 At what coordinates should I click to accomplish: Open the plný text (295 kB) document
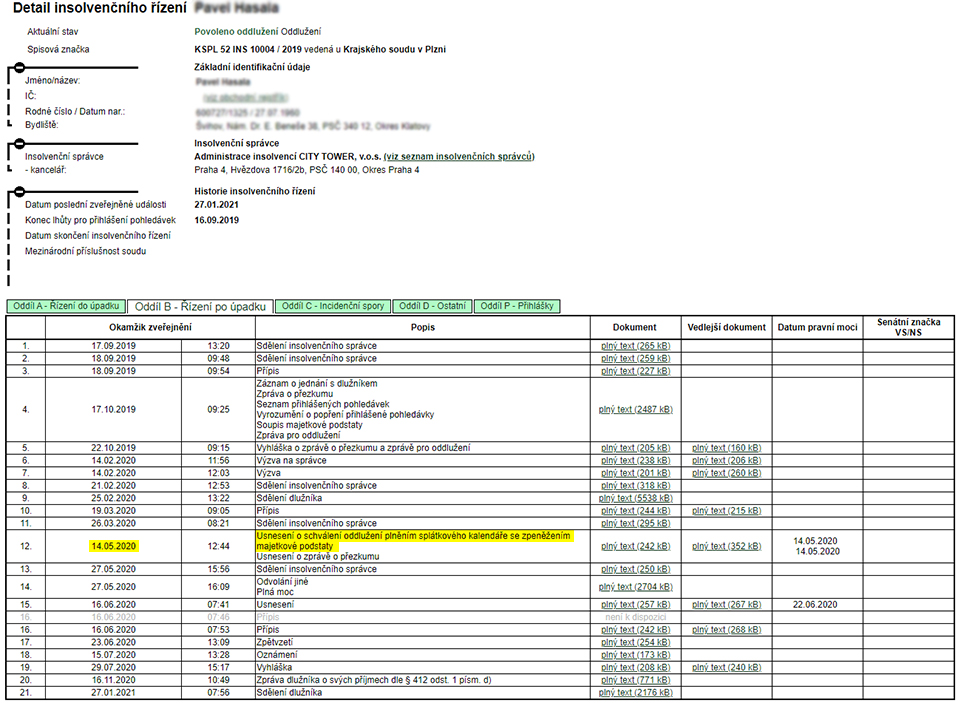[x=636, y=523]
